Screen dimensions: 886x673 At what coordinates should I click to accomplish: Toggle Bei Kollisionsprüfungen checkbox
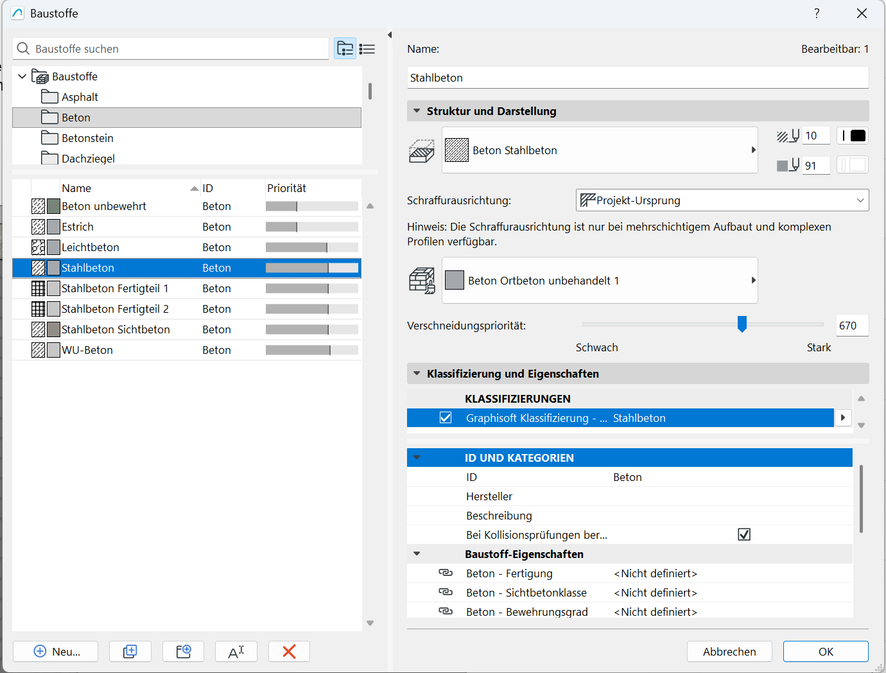[744, 535]
